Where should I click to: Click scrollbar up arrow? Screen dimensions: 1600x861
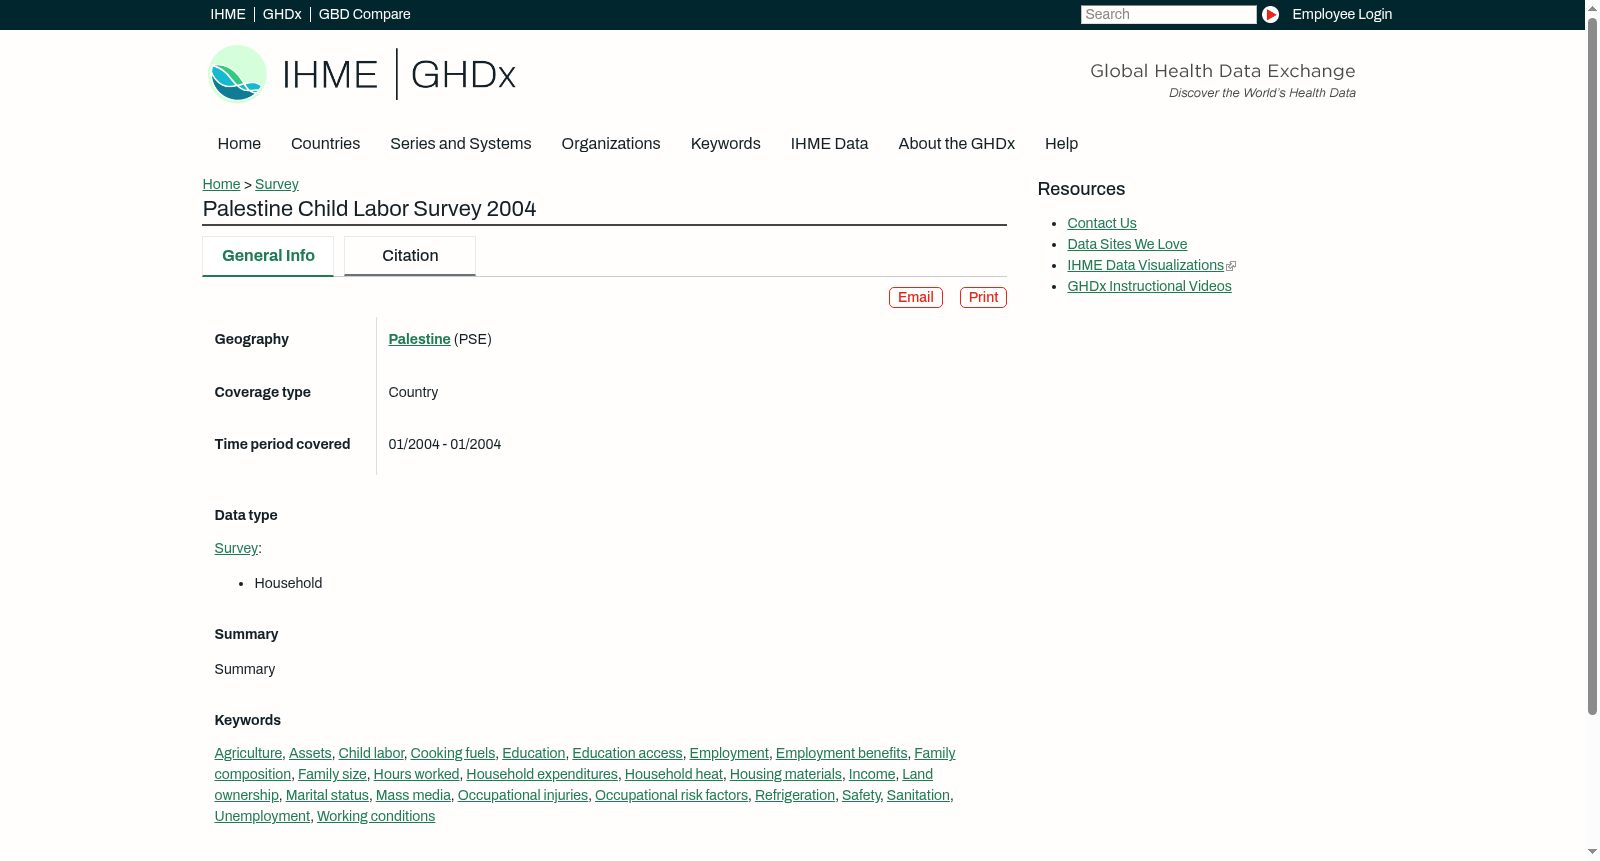point(1592,7)
